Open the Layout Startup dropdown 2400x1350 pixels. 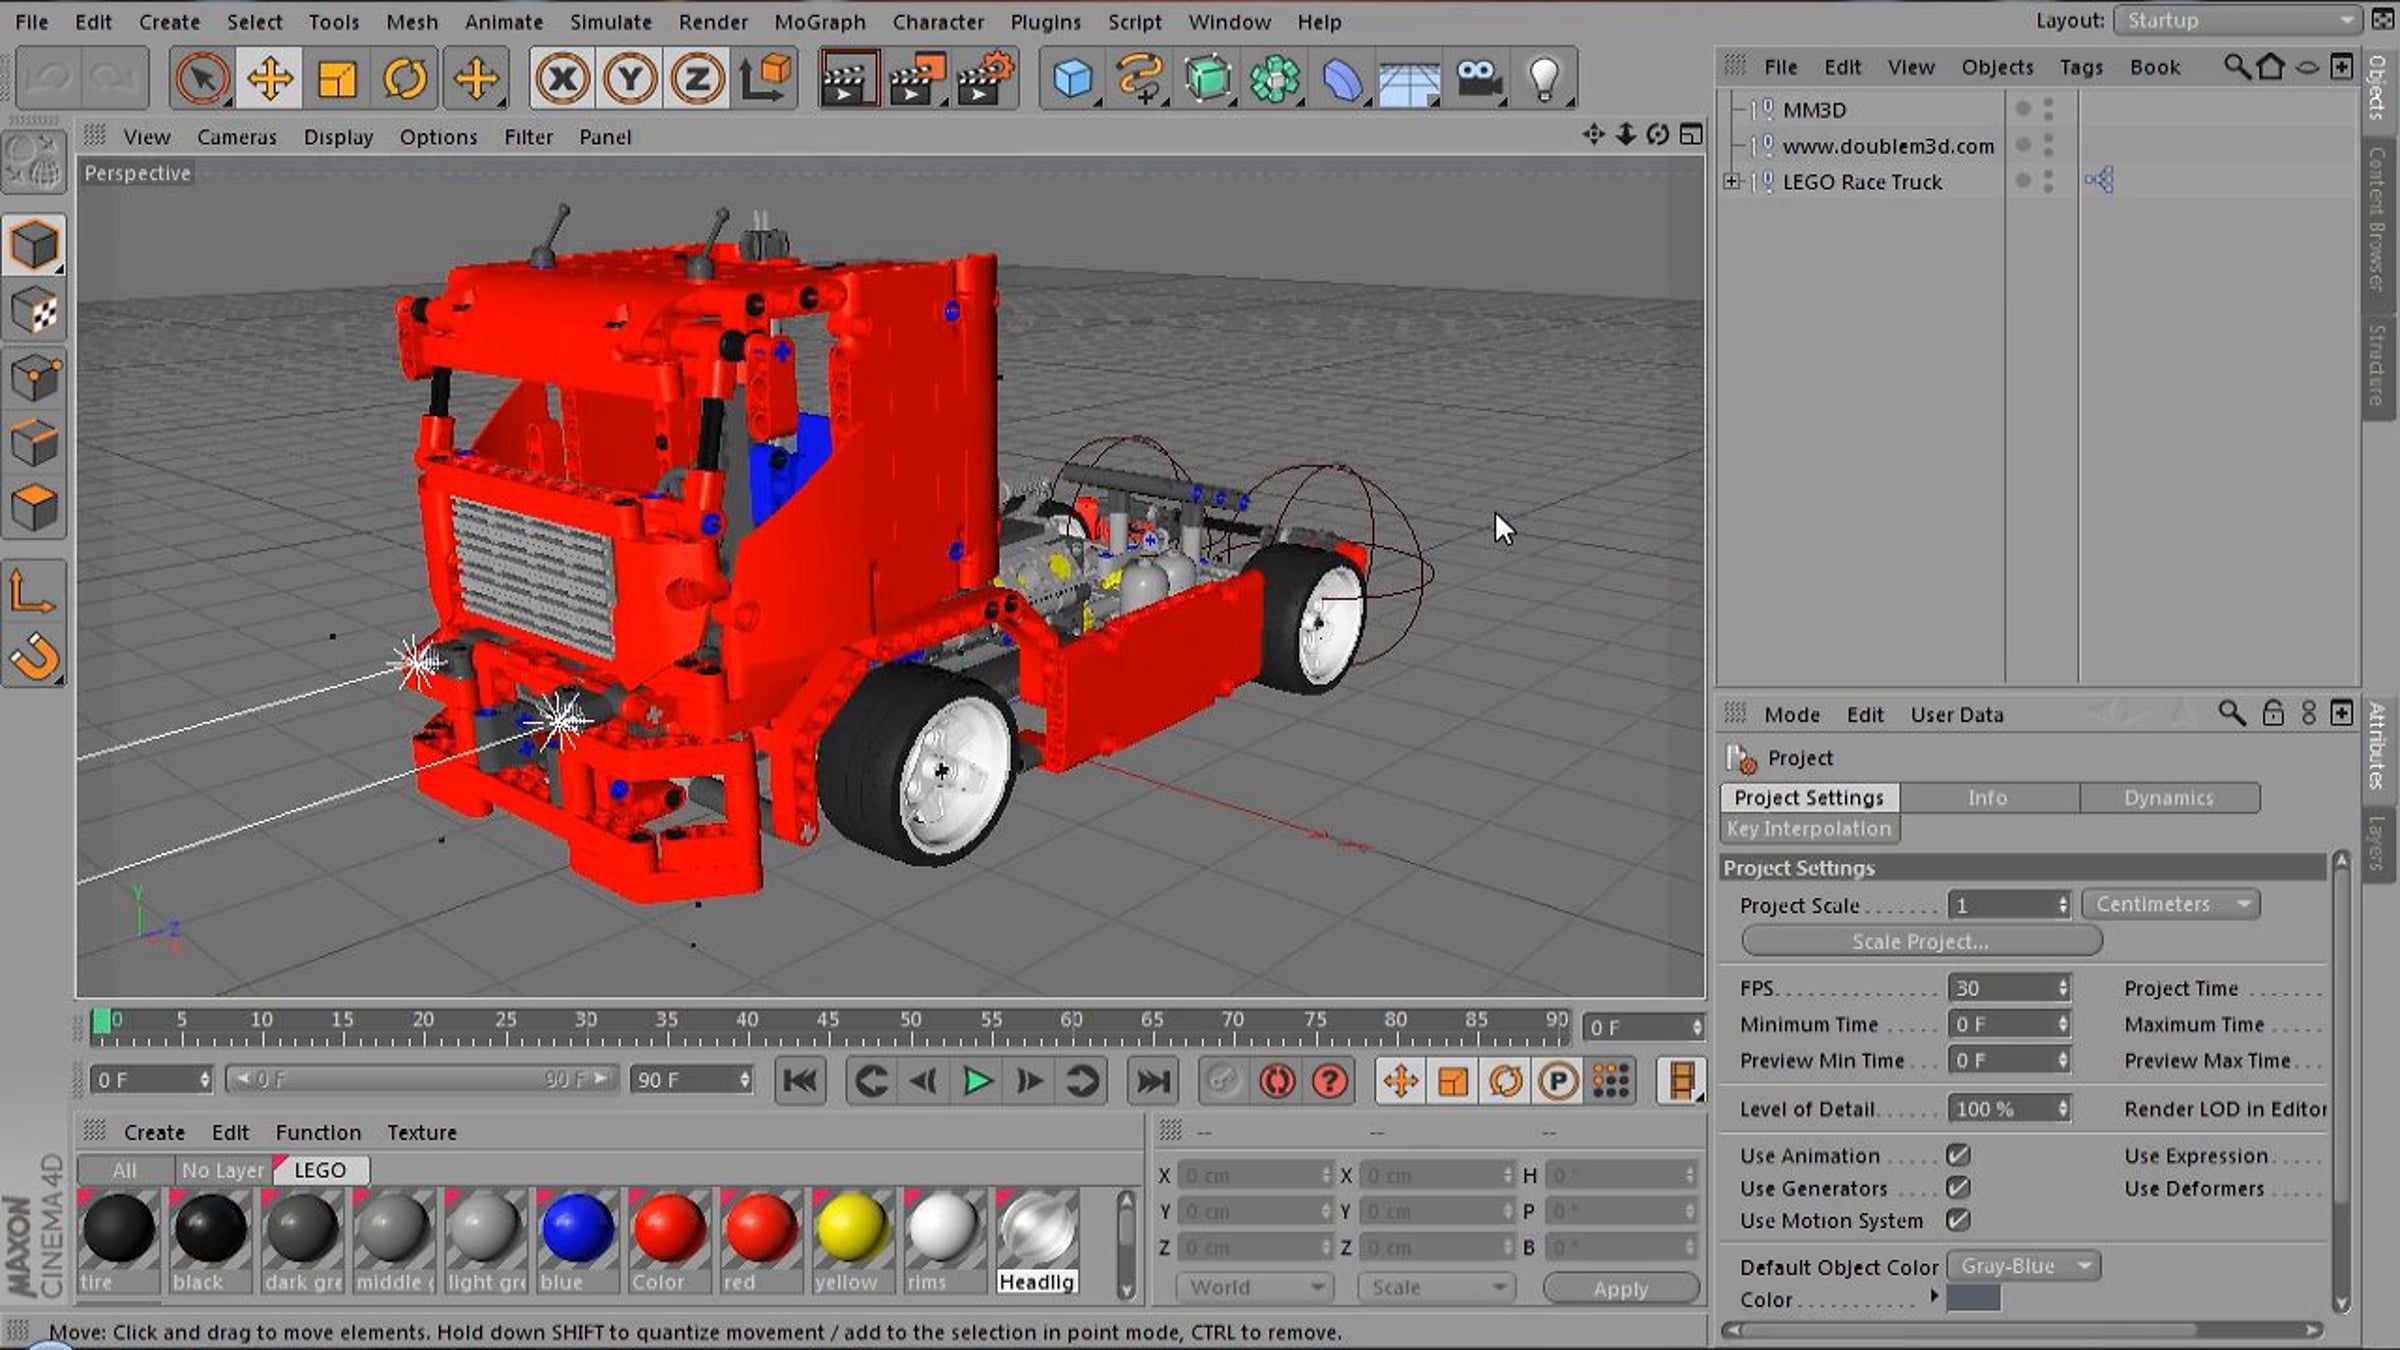click(2239, 21)
